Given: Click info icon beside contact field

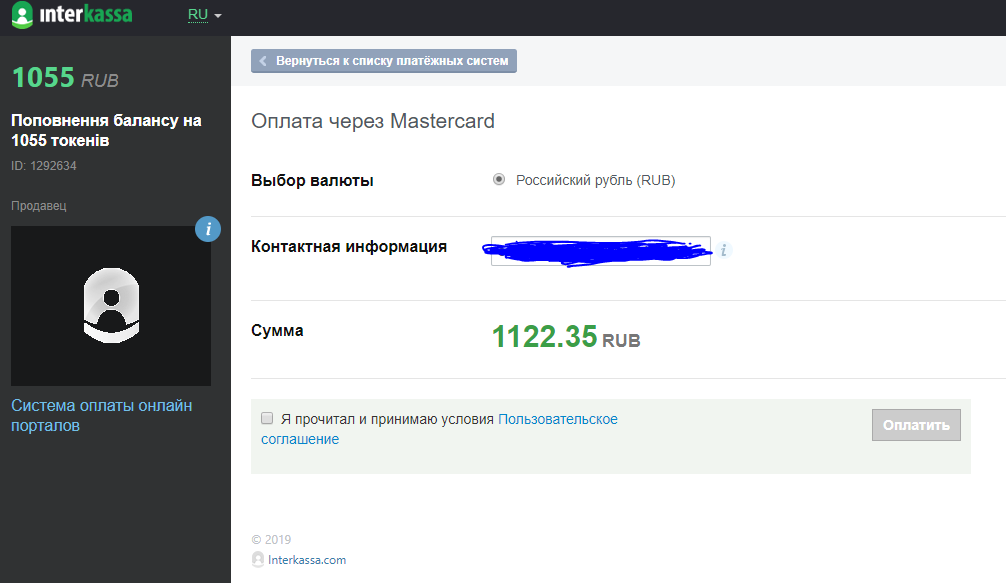Looking at the screenshot, I should point(724,250).
